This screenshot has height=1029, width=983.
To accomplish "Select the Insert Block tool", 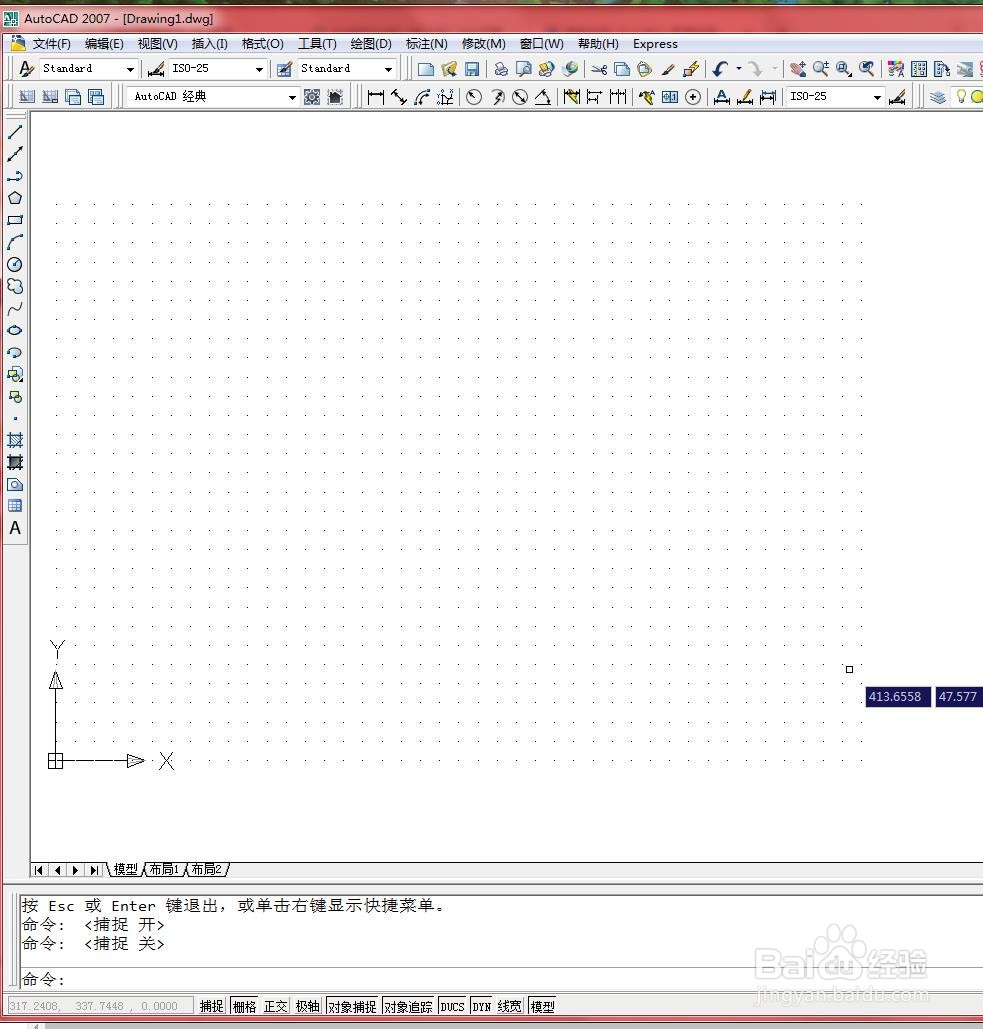I will (x=15, y=375).
